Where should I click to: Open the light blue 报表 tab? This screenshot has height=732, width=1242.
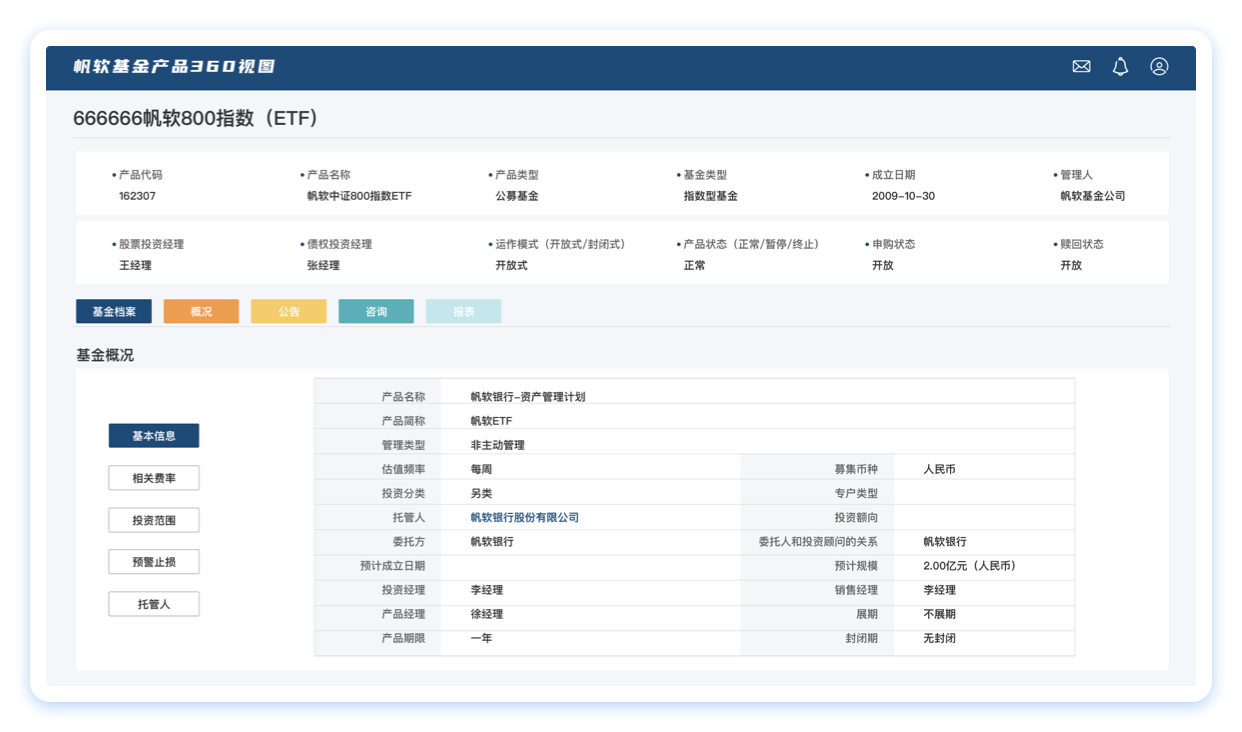point(463,312)
